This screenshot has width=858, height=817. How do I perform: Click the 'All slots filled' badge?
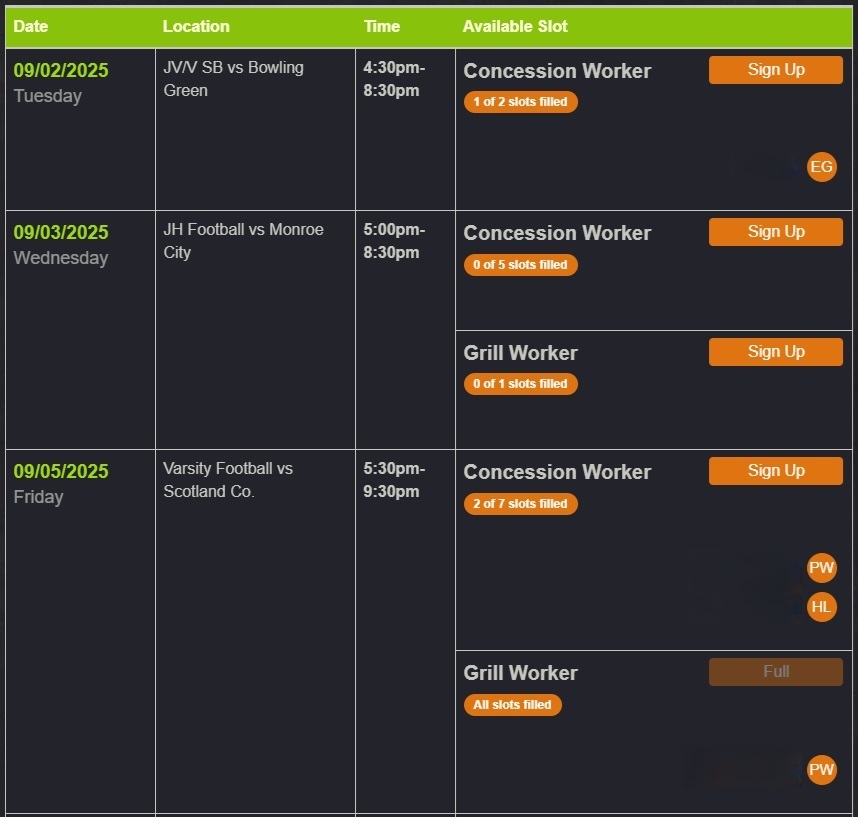(x=513, y=704)
